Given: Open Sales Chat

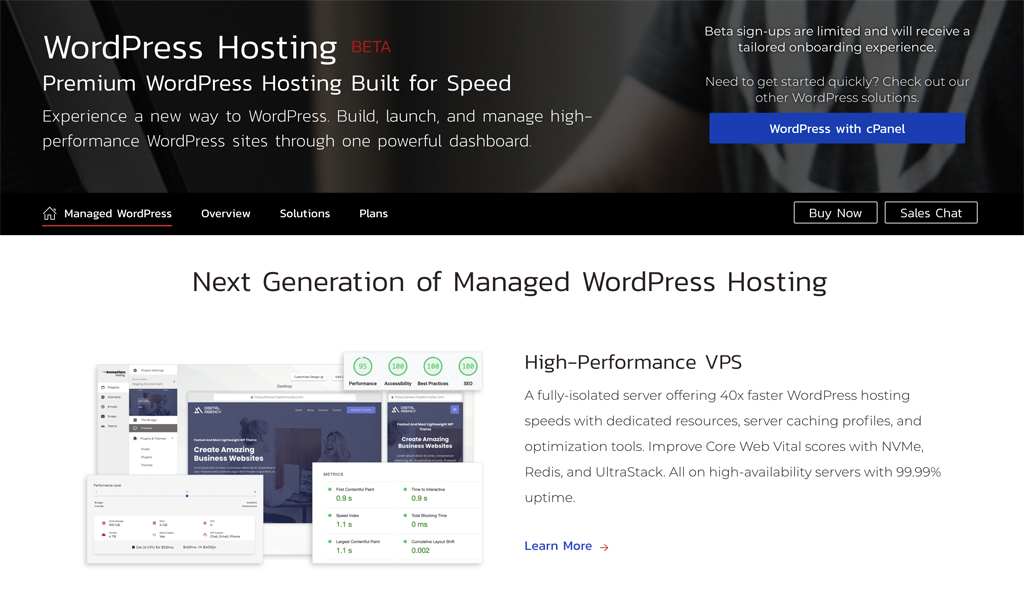Looking at the screenshot, I should (931, 213).
